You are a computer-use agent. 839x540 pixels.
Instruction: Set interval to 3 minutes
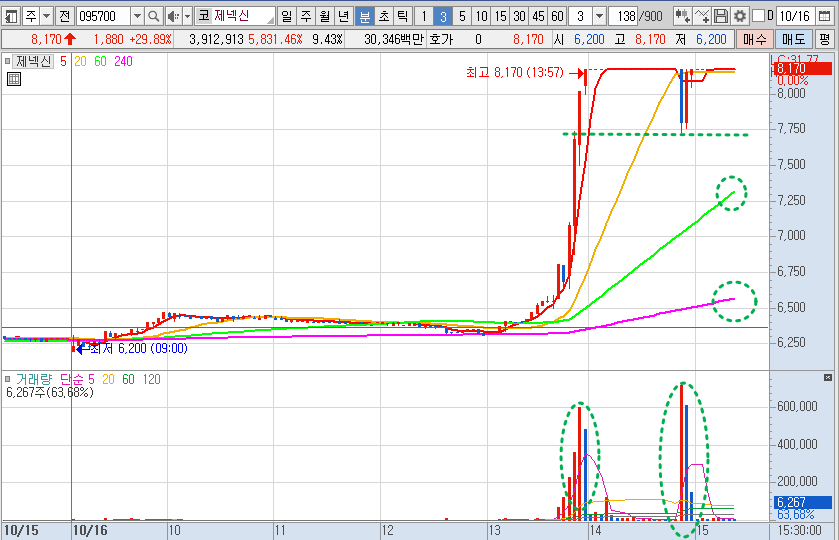(443, 16)
